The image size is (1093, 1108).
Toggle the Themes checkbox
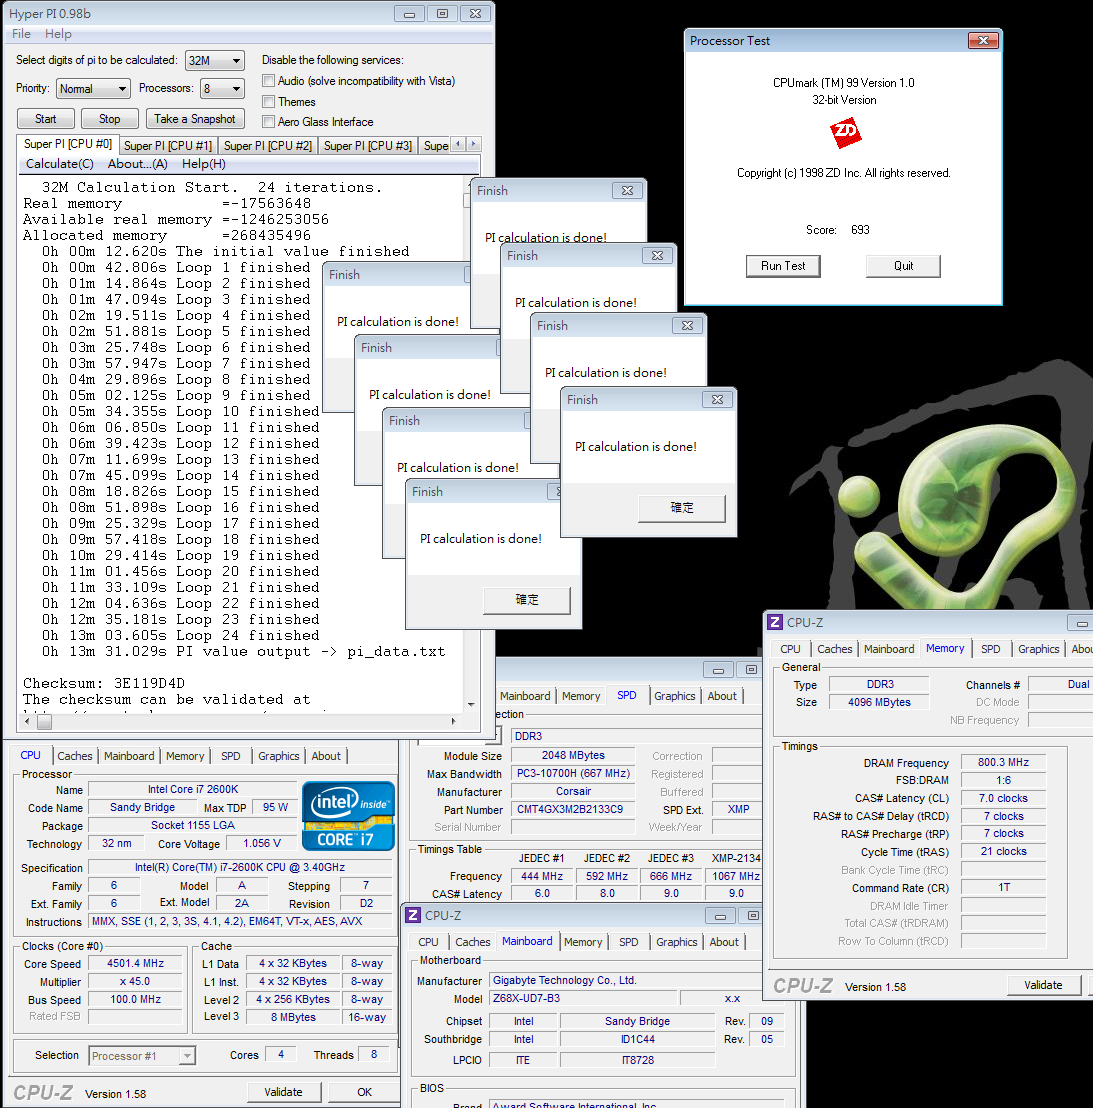268,101
